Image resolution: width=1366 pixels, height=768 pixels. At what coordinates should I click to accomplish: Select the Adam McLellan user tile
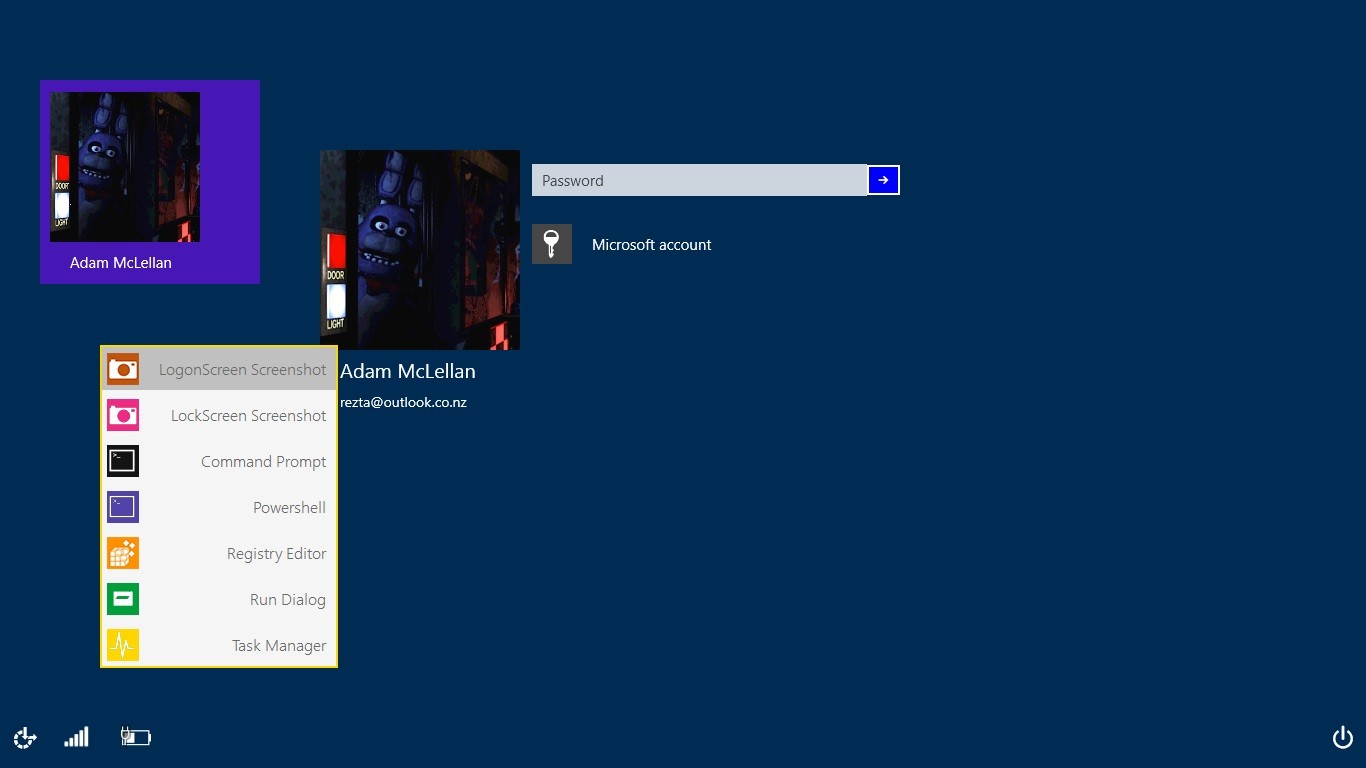(150, 182)
